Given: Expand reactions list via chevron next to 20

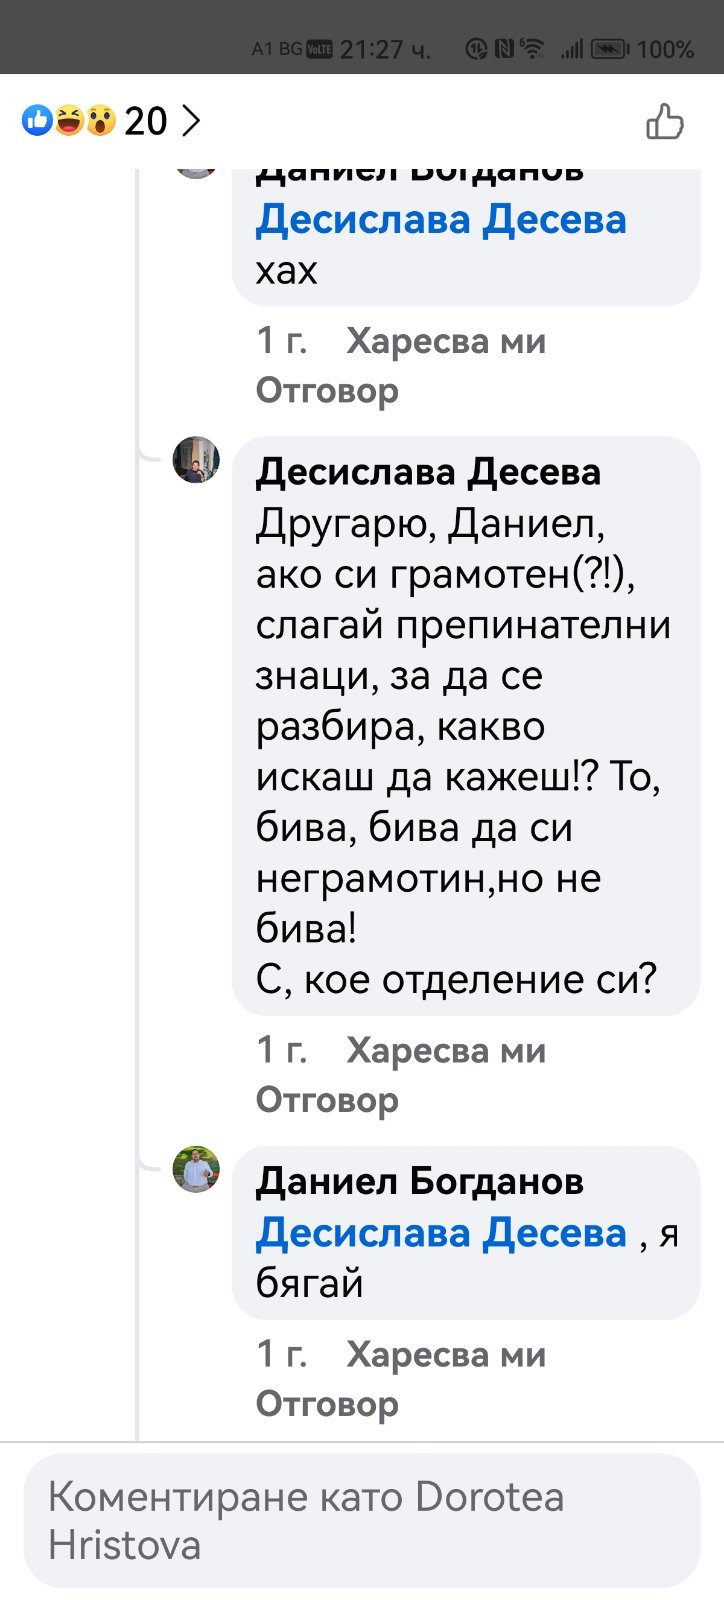Looking at the screenshot, I should point(191,122).
